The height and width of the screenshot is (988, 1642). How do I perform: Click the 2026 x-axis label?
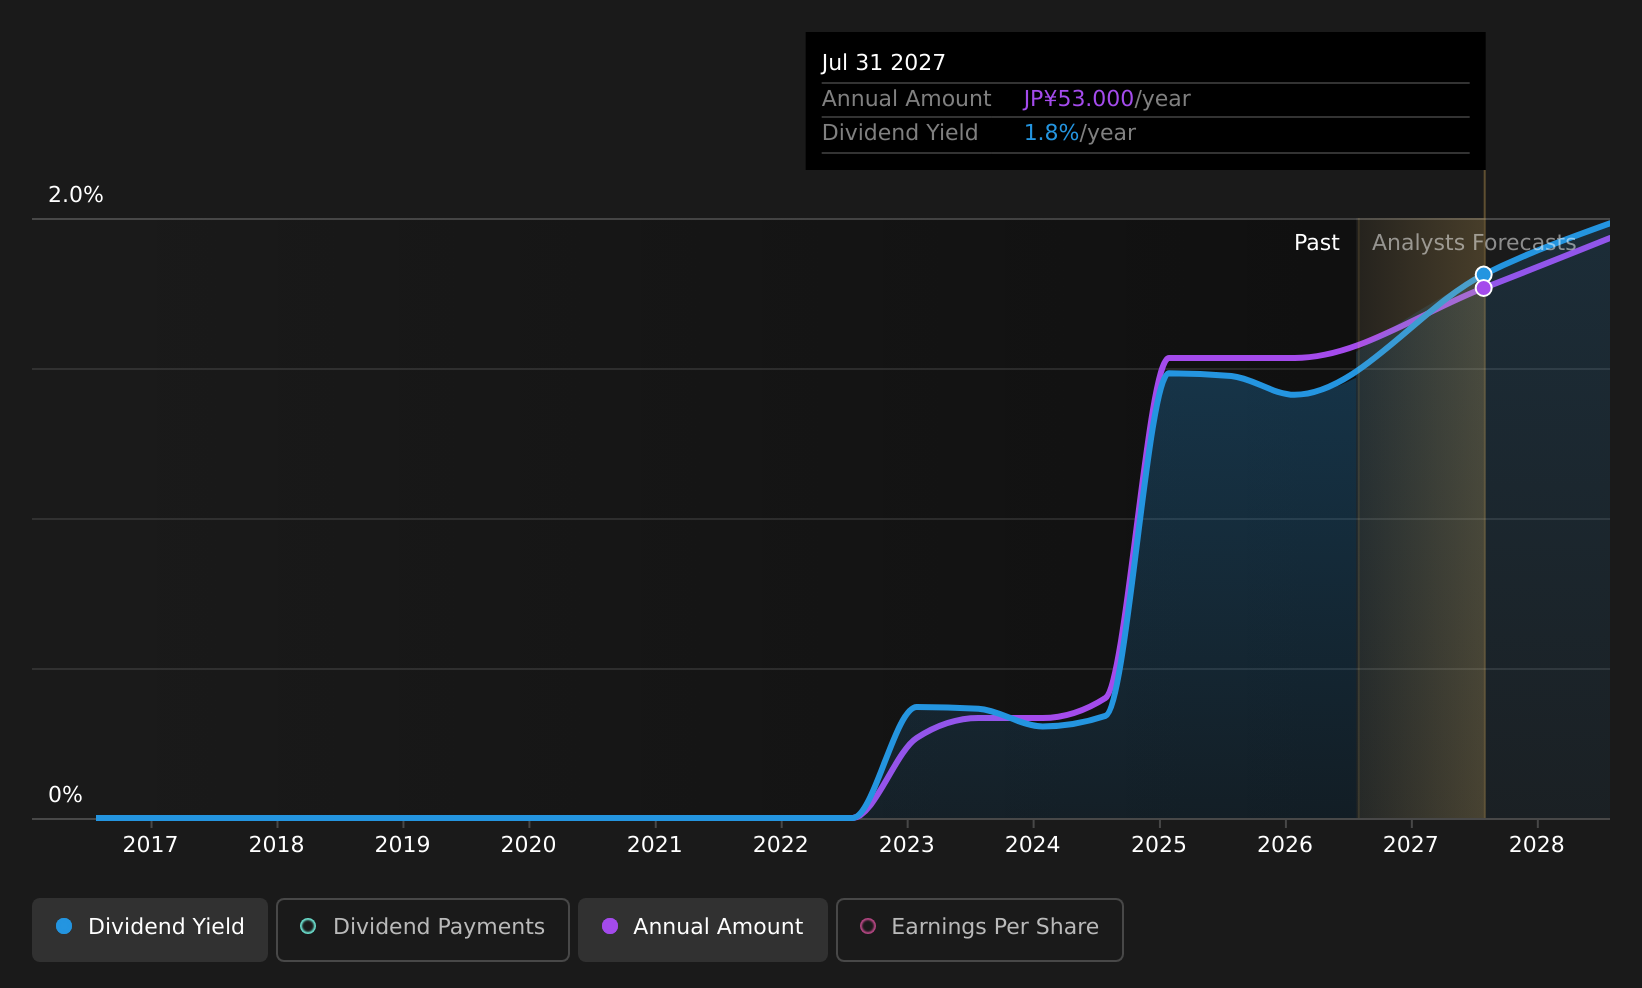point(1284,845)
